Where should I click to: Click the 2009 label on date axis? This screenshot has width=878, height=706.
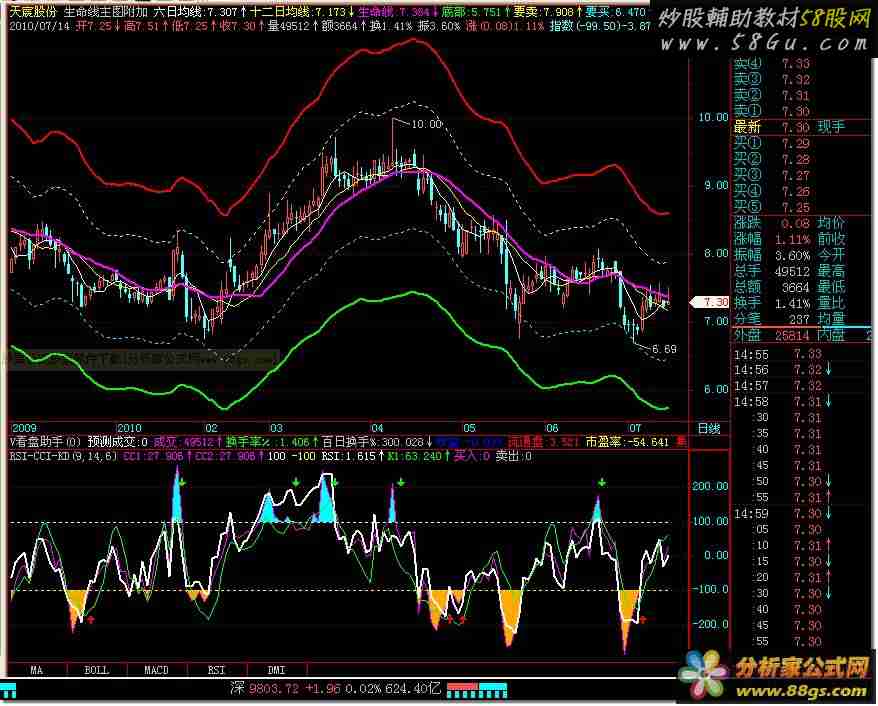coord(25,428)
